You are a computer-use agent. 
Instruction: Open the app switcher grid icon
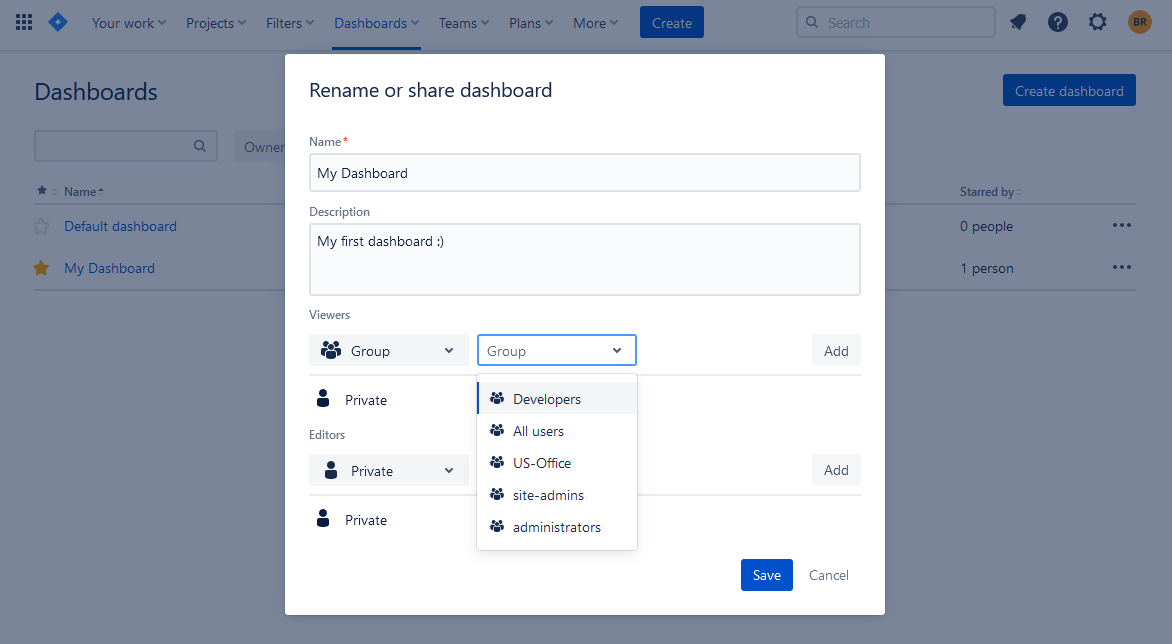[x=24, y=23]
